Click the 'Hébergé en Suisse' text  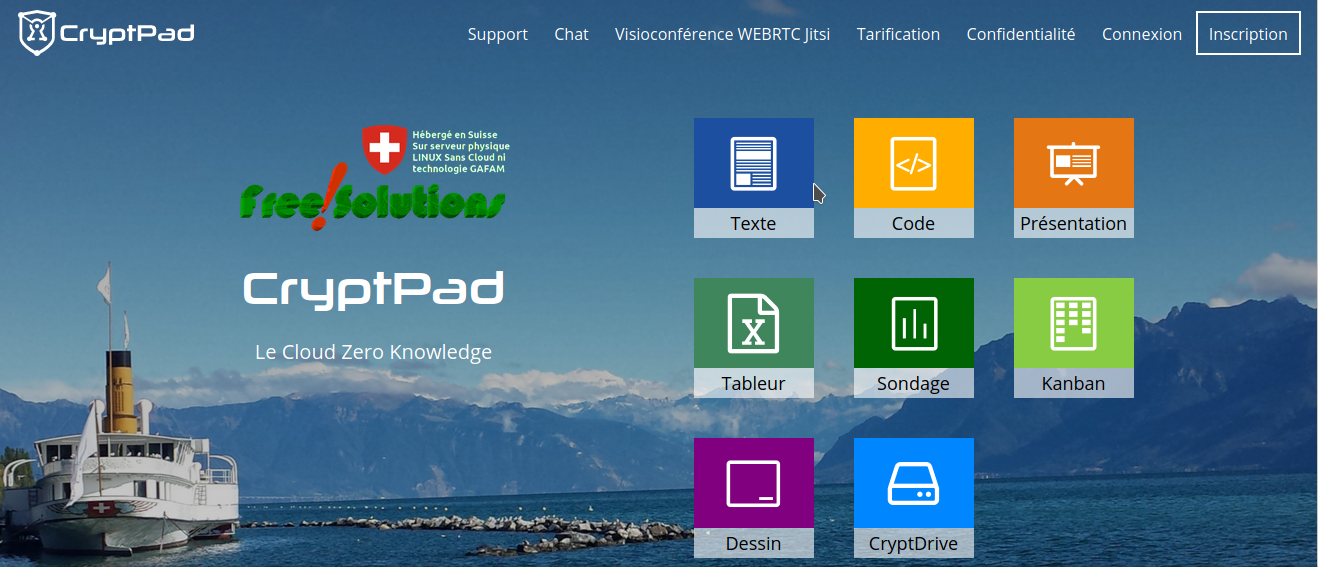click(454, 134)
